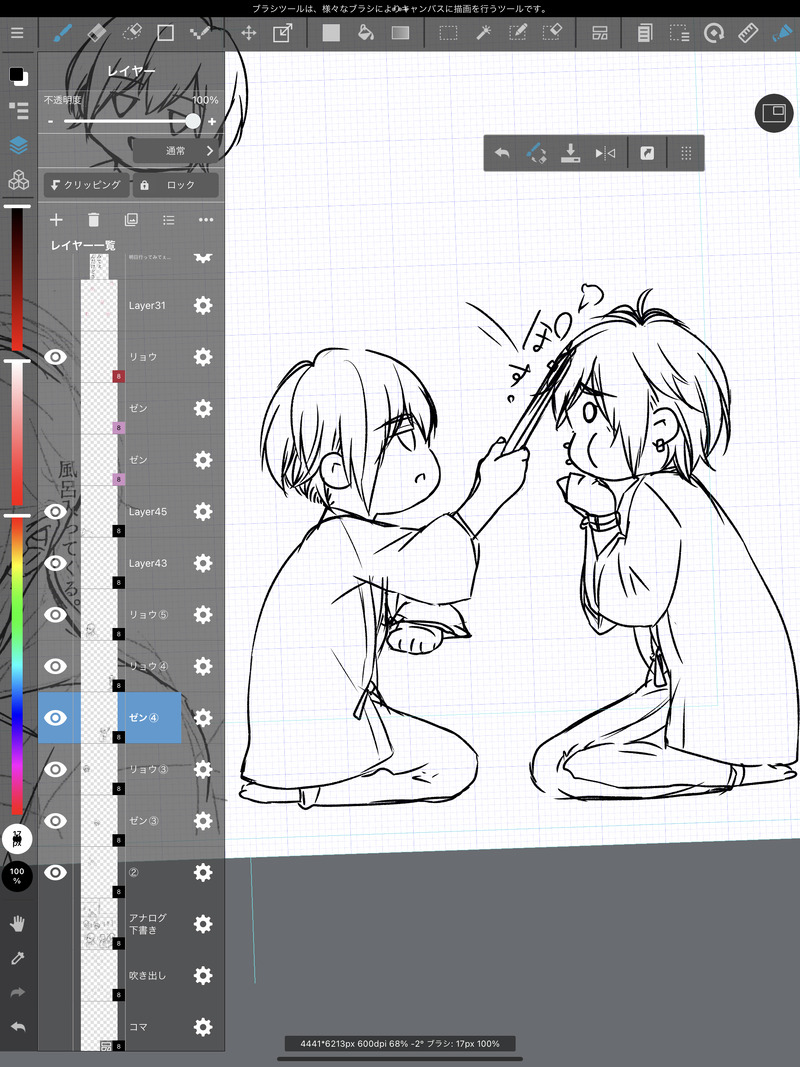Select the Gradient tool
Viewport: 800px width, 1067px height.
(401, 33)
